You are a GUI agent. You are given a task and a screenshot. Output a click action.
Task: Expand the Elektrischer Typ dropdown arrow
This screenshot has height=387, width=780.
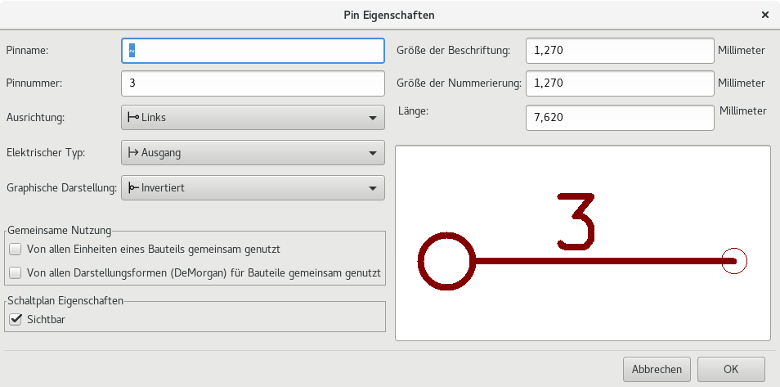pyautogui.click(x=373, y=153)
